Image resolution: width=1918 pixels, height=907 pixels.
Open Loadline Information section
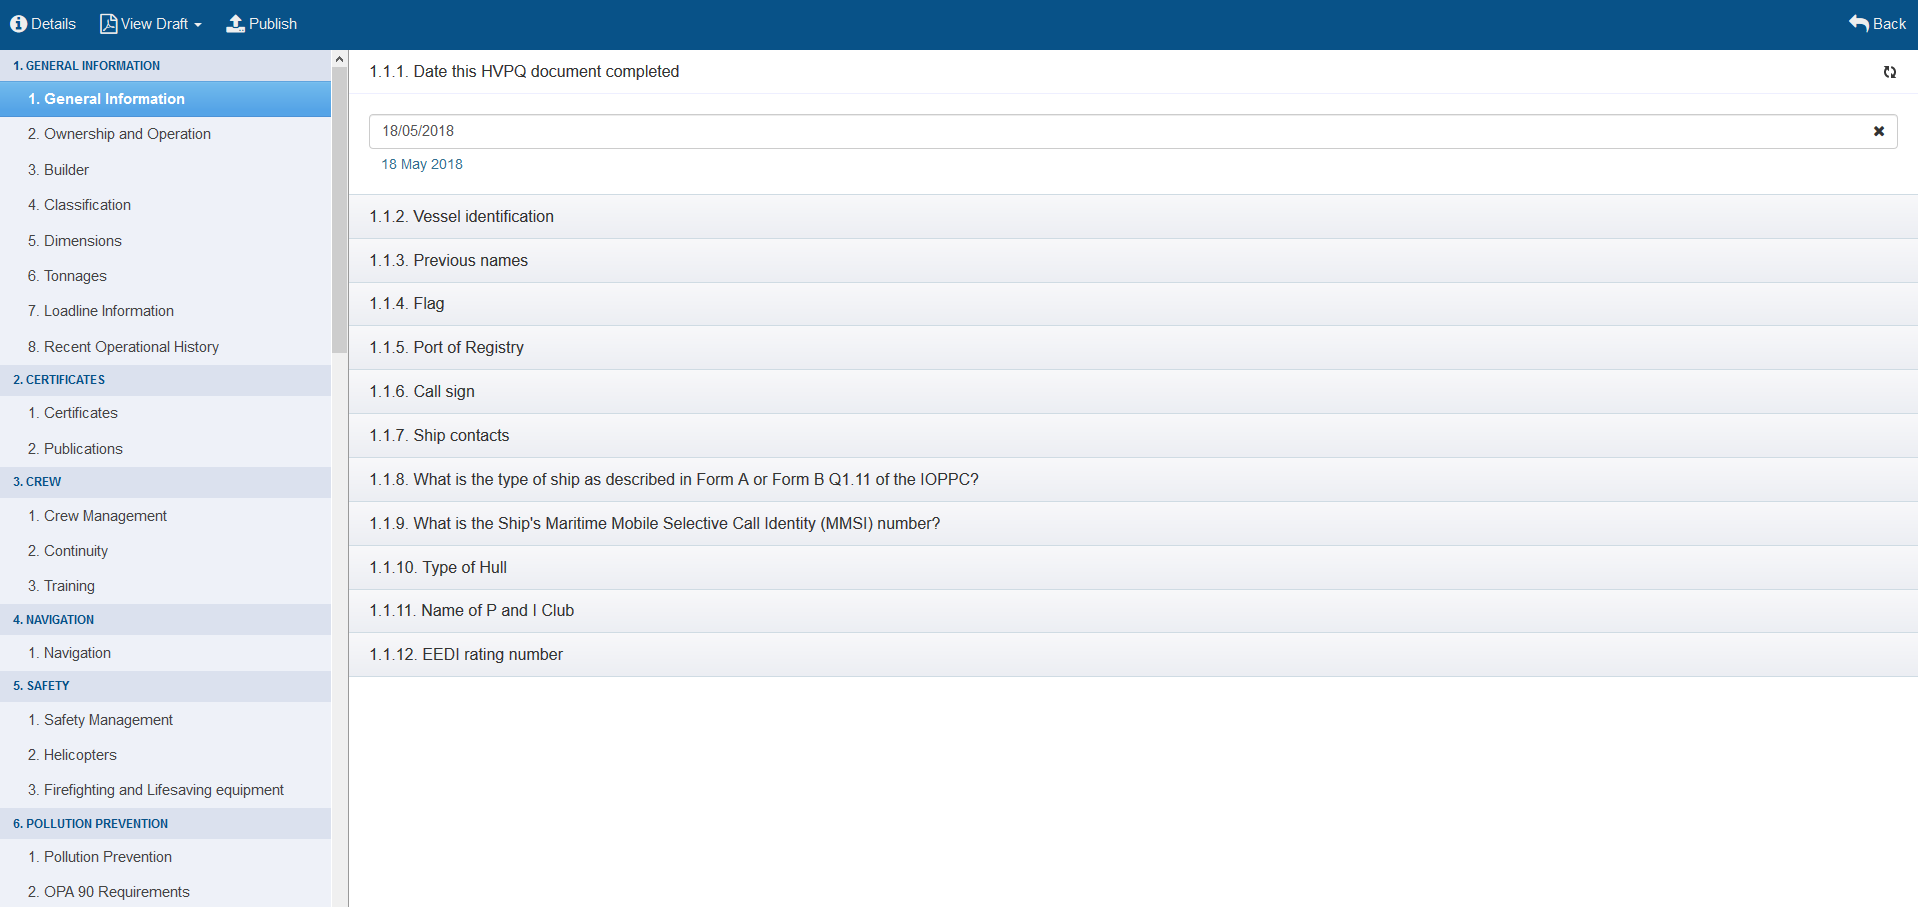(165, 311)
